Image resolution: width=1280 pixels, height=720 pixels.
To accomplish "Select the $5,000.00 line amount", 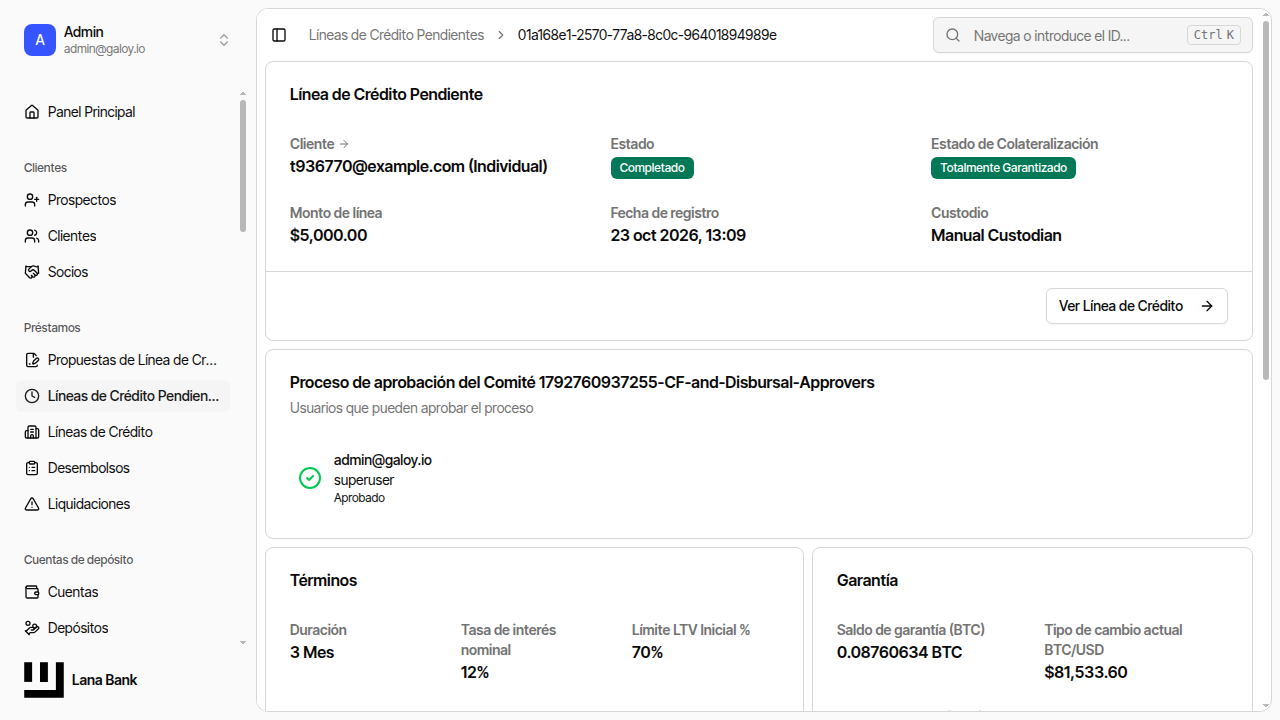I will (328, 236).
